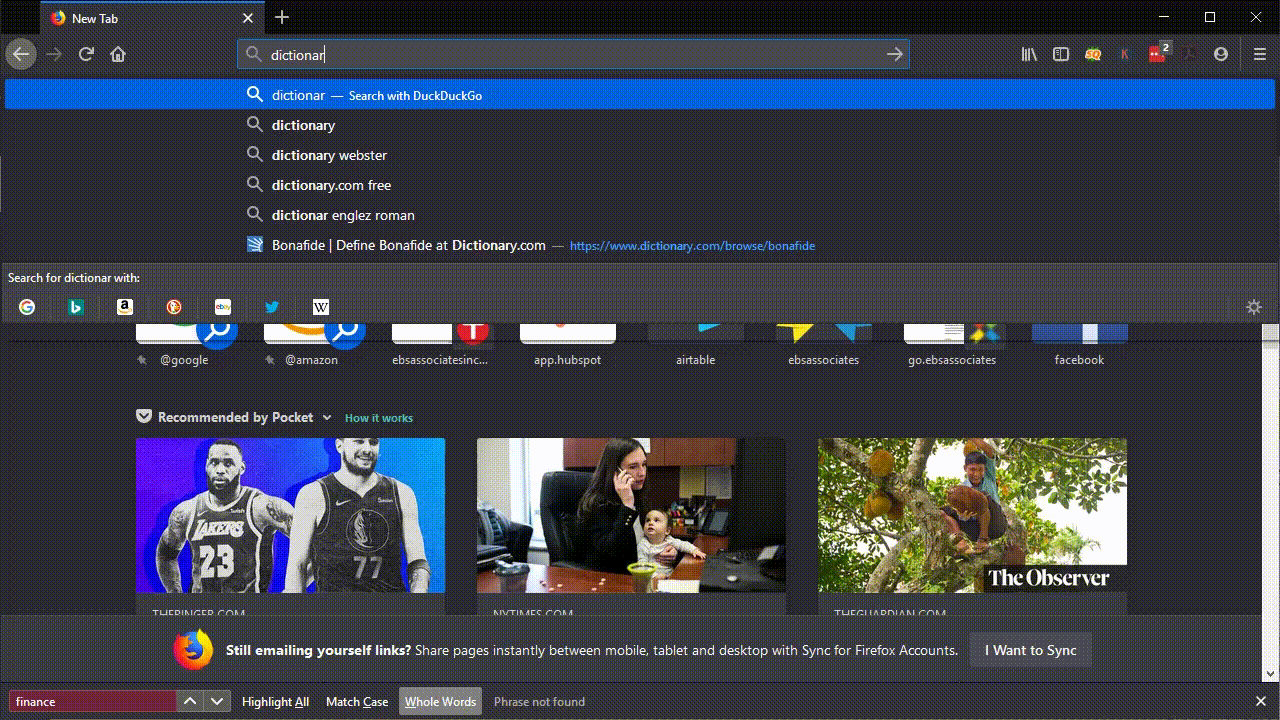Open the go.ebsassociates top site
This screenshot has height=720, width=1280.
coord(952,345)
